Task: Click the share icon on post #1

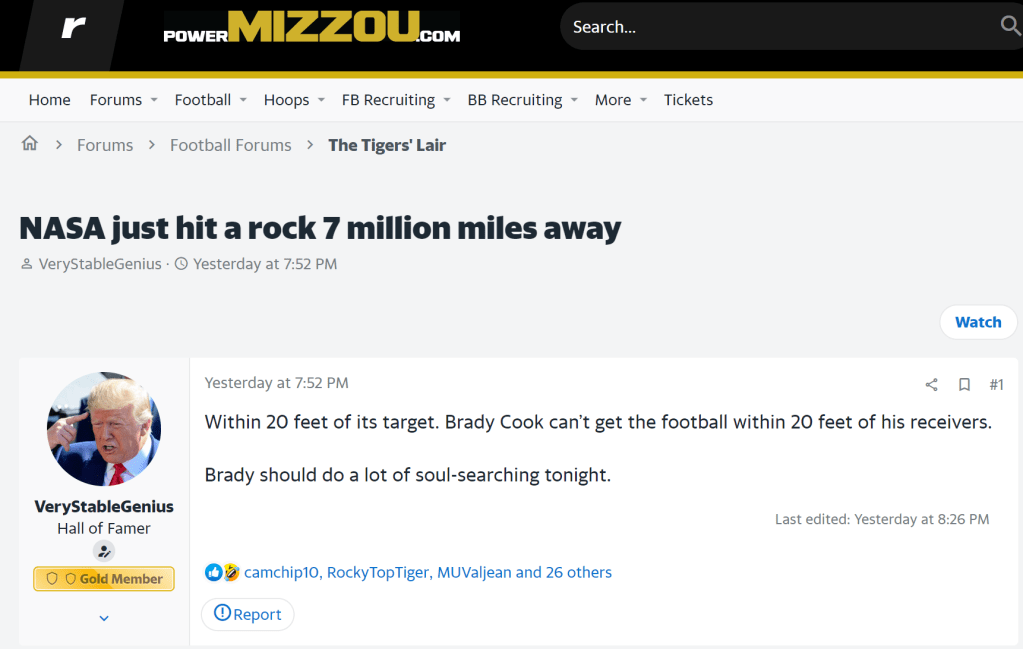Action: [932, 384]
